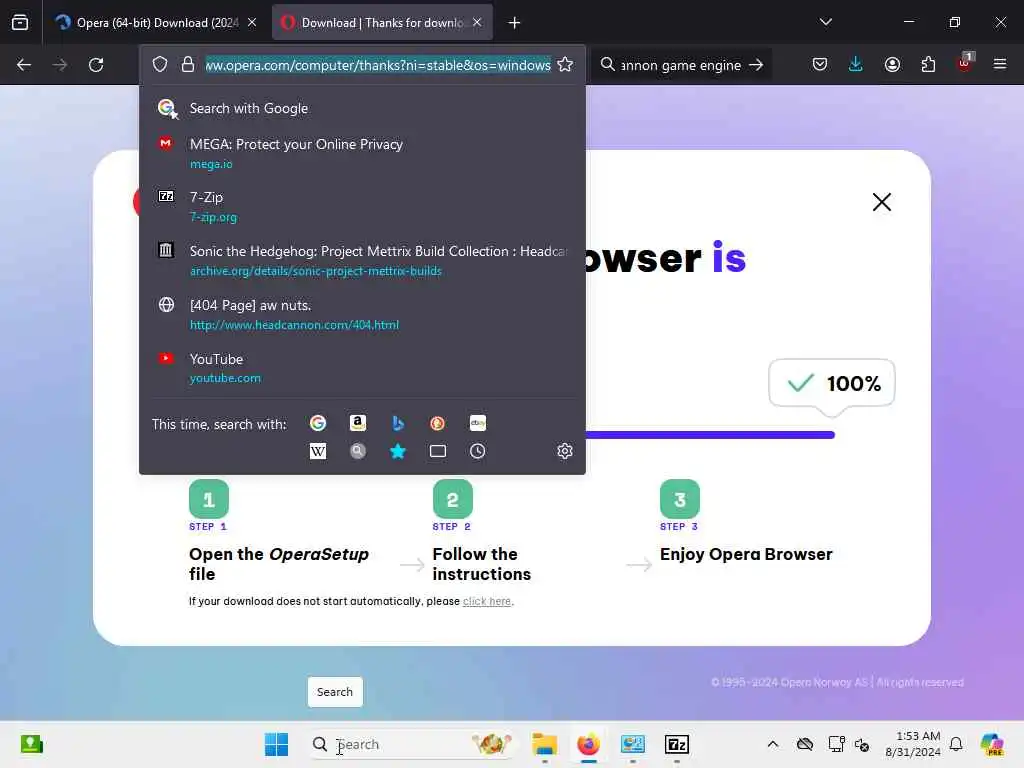Screen dimensions: 1024x768
Task: Save page to Pocket
Action: 820,65
